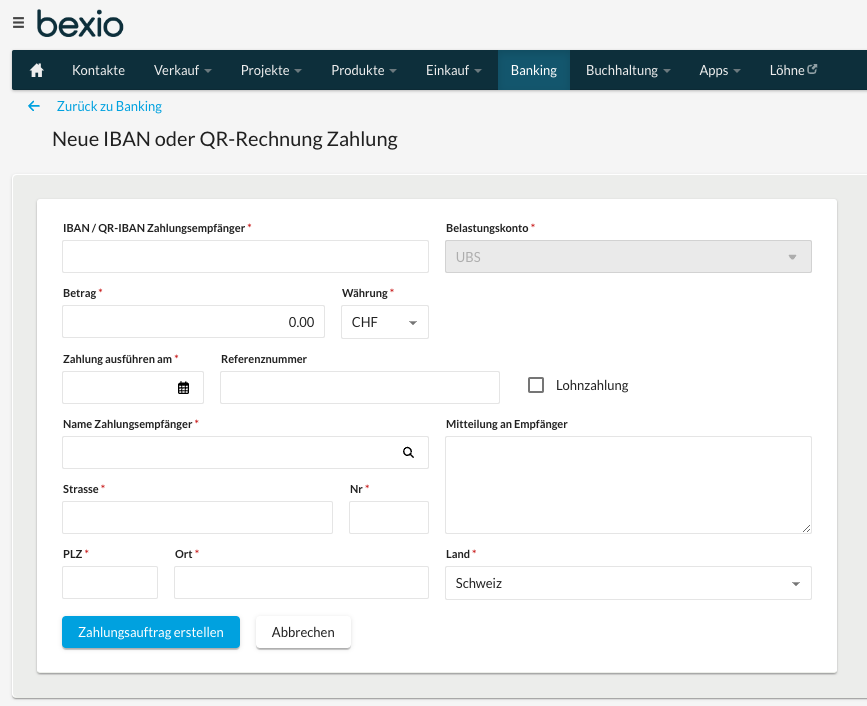This screenshot has height=706, width=867.
Task: Click the Zahlung ausführen am date field
Action: pyautogui.click(x=133, y=387)
